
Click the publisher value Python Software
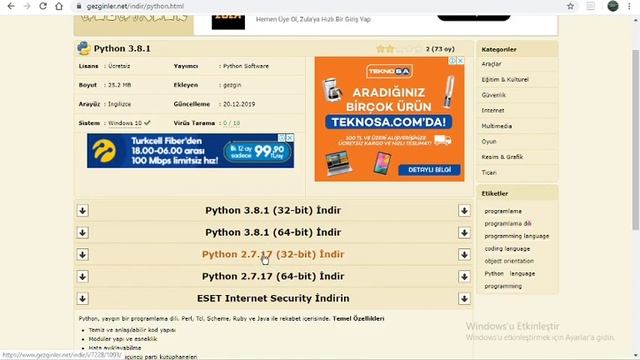pos(246,66)
